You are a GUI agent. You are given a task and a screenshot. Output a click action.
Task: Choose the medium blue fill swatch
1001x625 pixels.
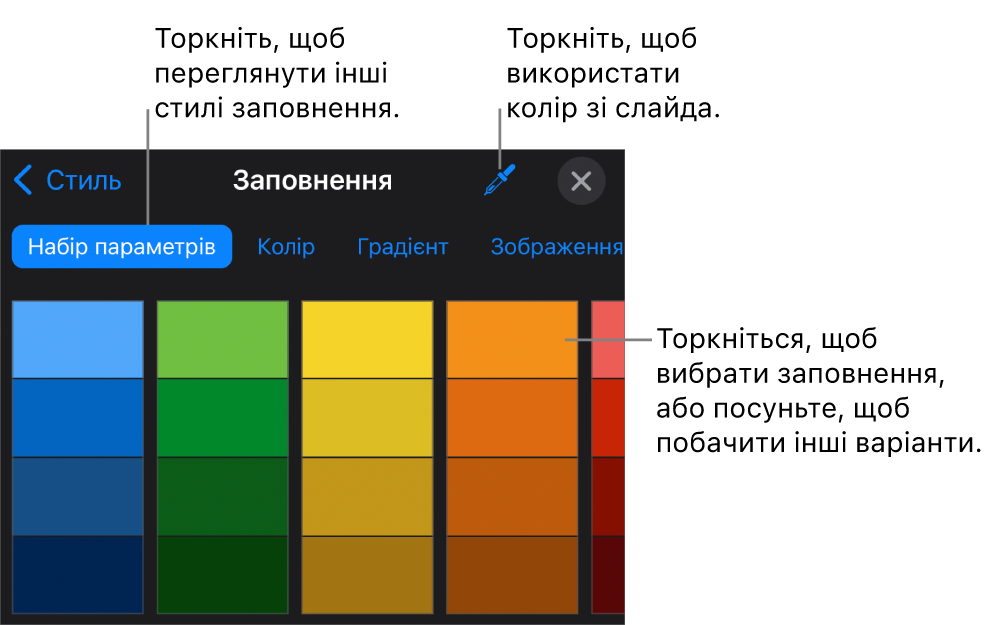click(78, 418)
